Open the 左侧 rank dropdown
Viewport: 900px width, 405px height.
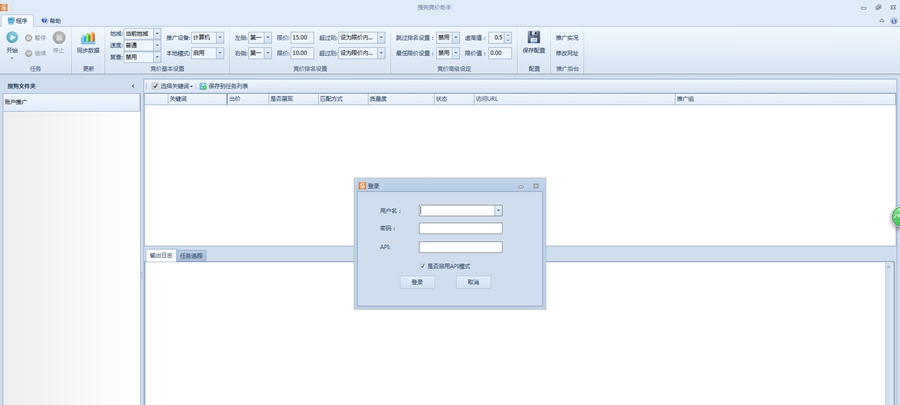click(268, 37)
